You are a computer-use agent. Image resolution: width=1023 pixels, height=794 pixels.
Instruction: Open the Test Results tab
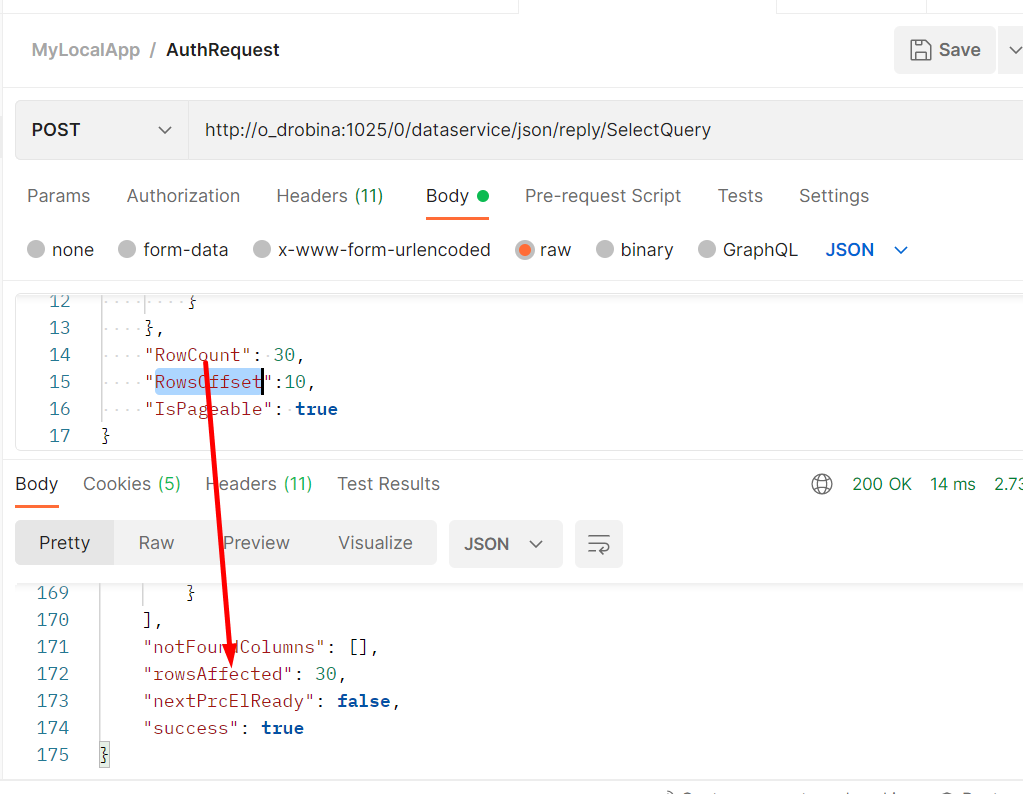388,484
